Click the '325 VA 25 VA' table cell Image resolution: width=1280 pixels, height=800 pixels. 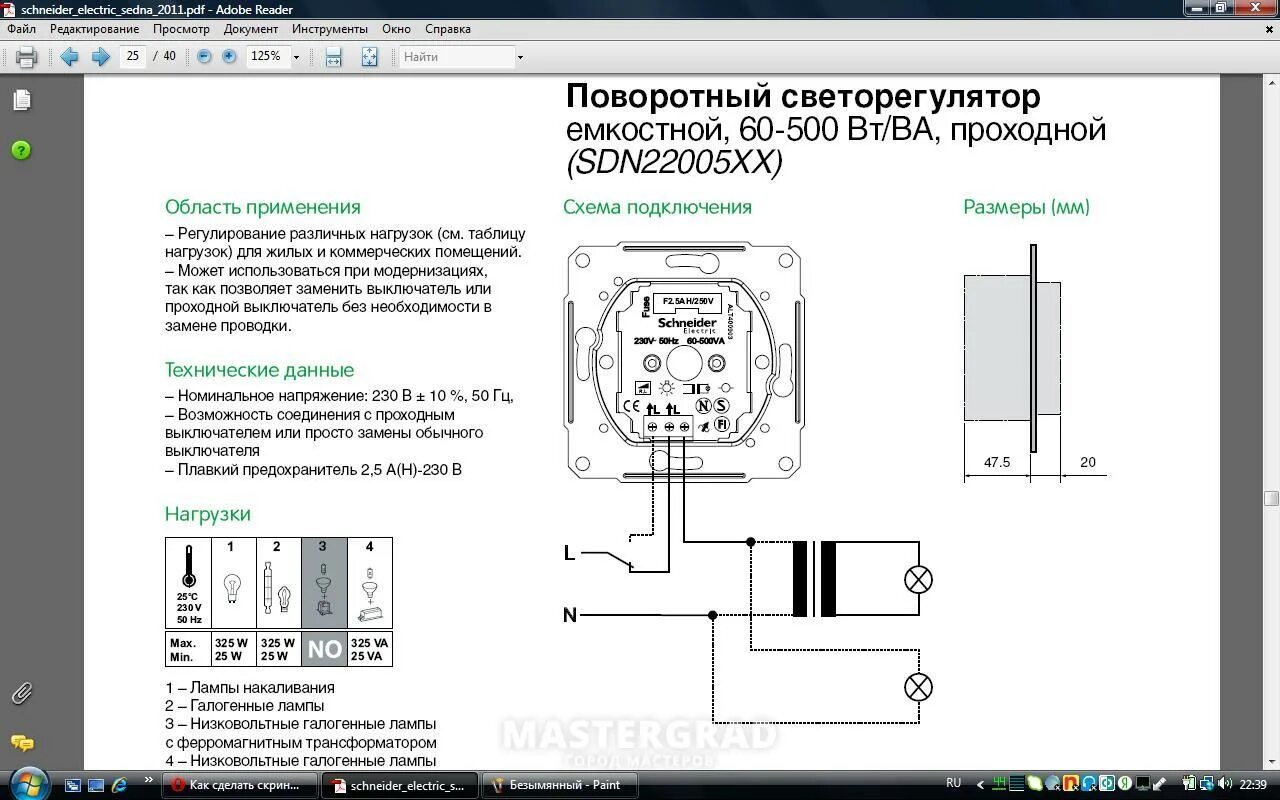[369, 649]
